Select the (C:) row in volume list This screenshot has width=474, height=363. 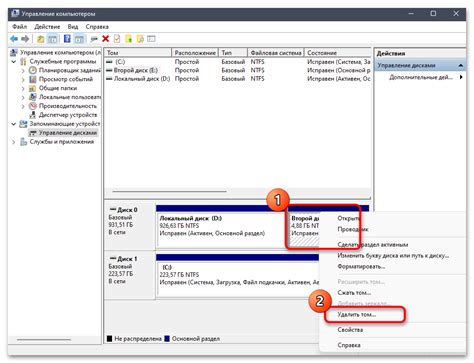(238, 62)
